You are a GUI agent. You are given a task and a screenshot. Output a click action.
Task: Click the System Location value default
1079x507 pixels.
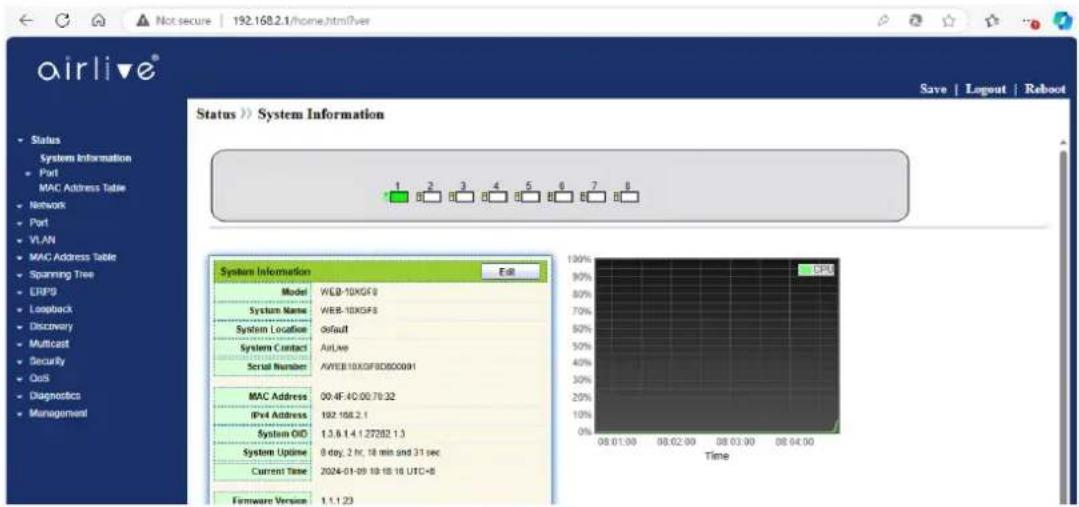point(334,330)
